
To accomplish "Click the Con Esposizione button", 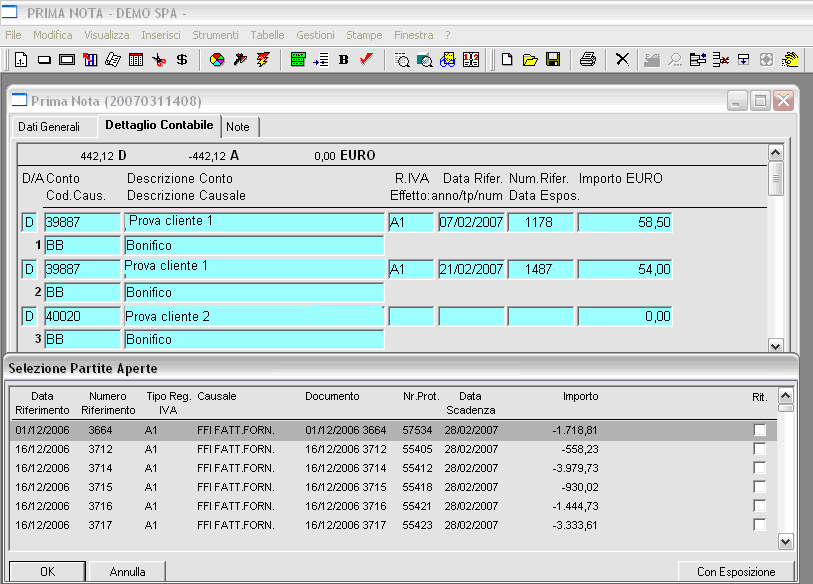I will [736, 572].
